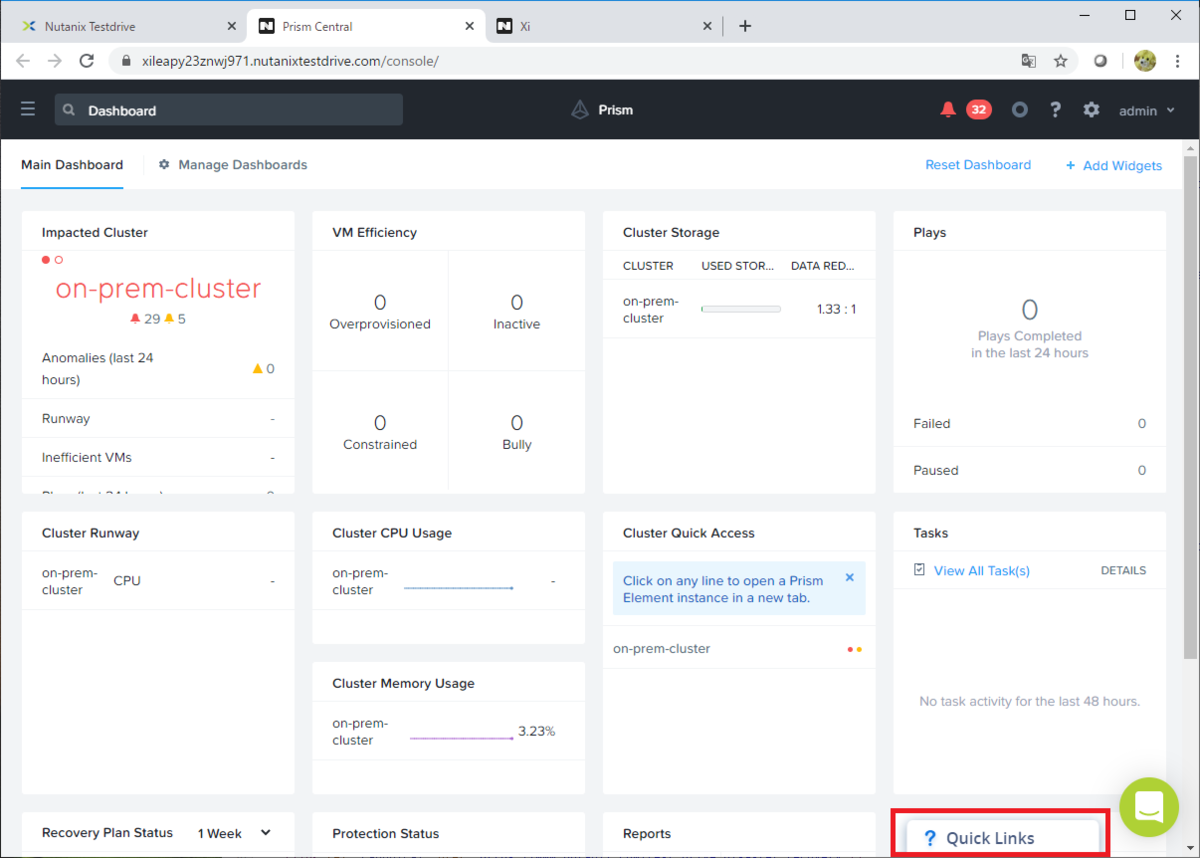Screen dimensions: 1200x858
Task: Open alerts via the red bell icon
Action: click(948, 110)
